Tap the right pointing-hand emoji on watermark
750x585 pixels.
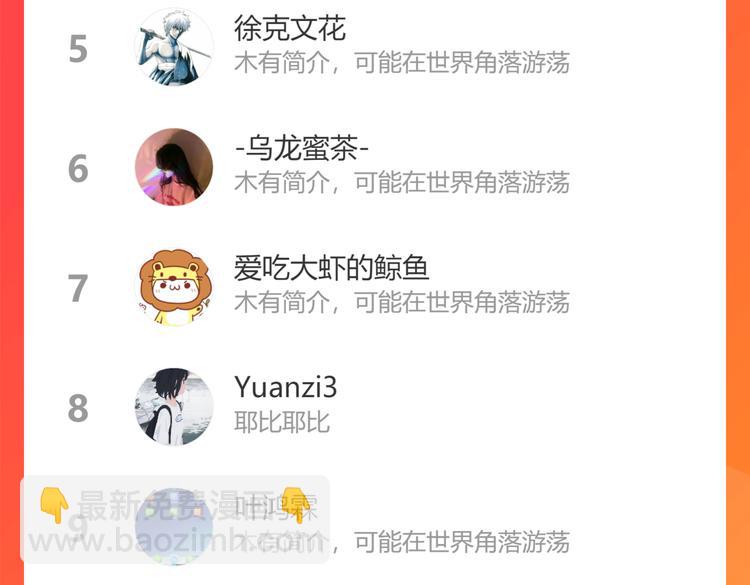[x=296, y=505]
